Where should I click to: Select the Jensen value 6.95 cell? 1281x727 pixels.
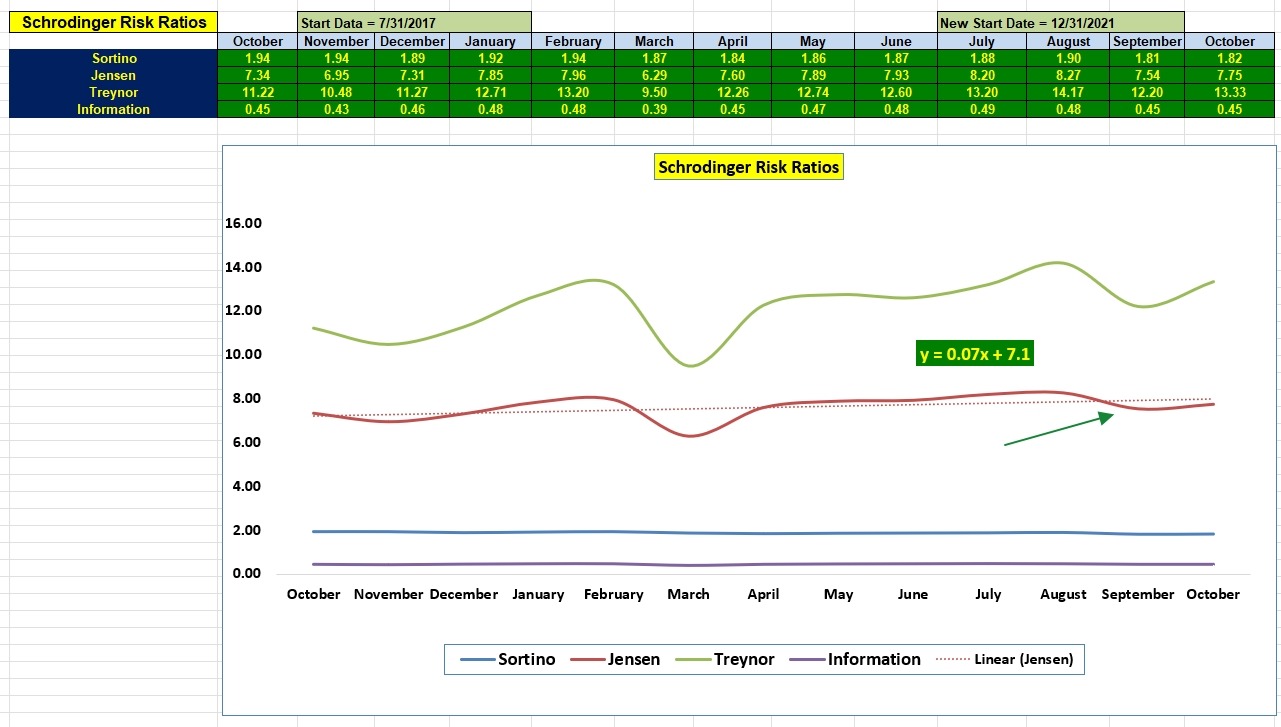(x=337, y=76)
